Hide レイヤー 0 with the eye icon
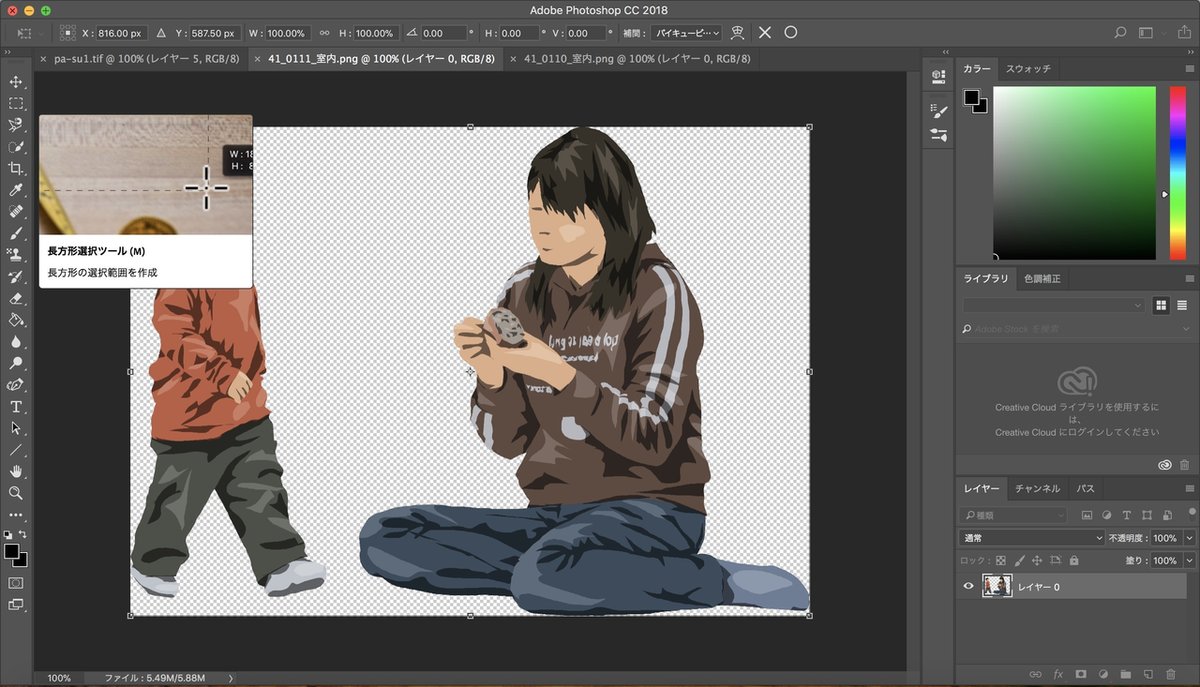The height and width of the screenshot is (687, 1200). [x=968, y=587]
